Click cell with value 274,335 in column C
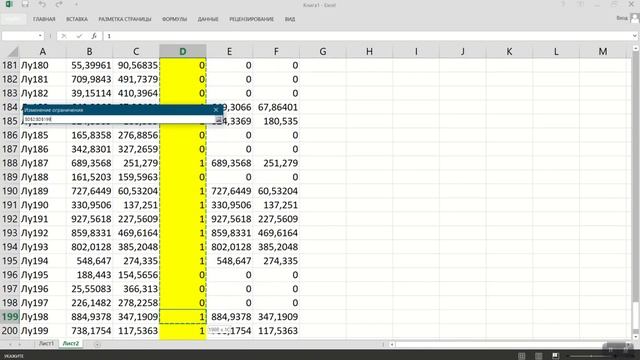 [x=136, y=261]
